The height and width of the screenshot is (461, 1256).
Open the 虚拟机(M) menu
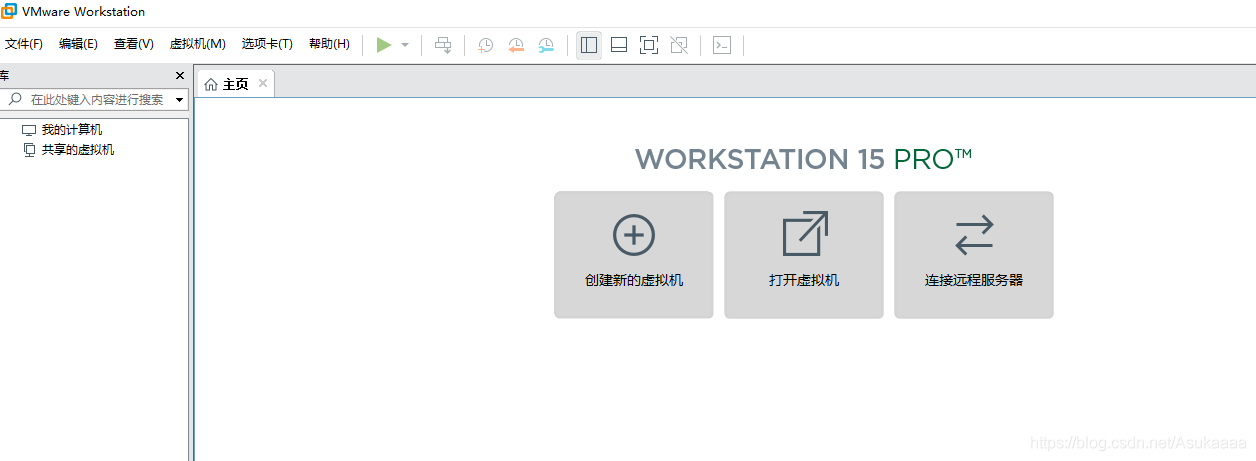coord(198,44)
